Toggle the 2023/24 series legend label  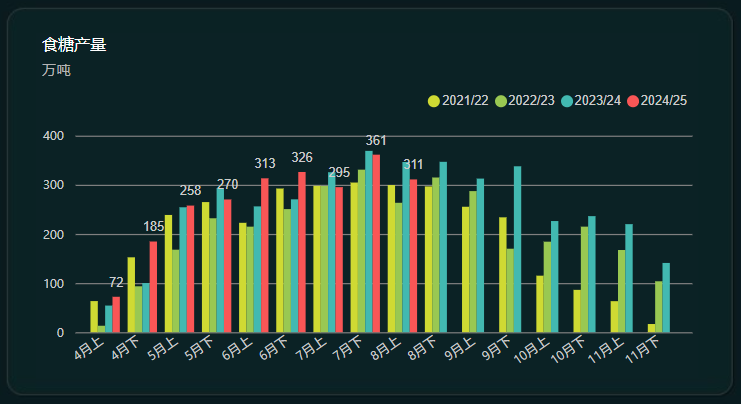pos(598,101)
